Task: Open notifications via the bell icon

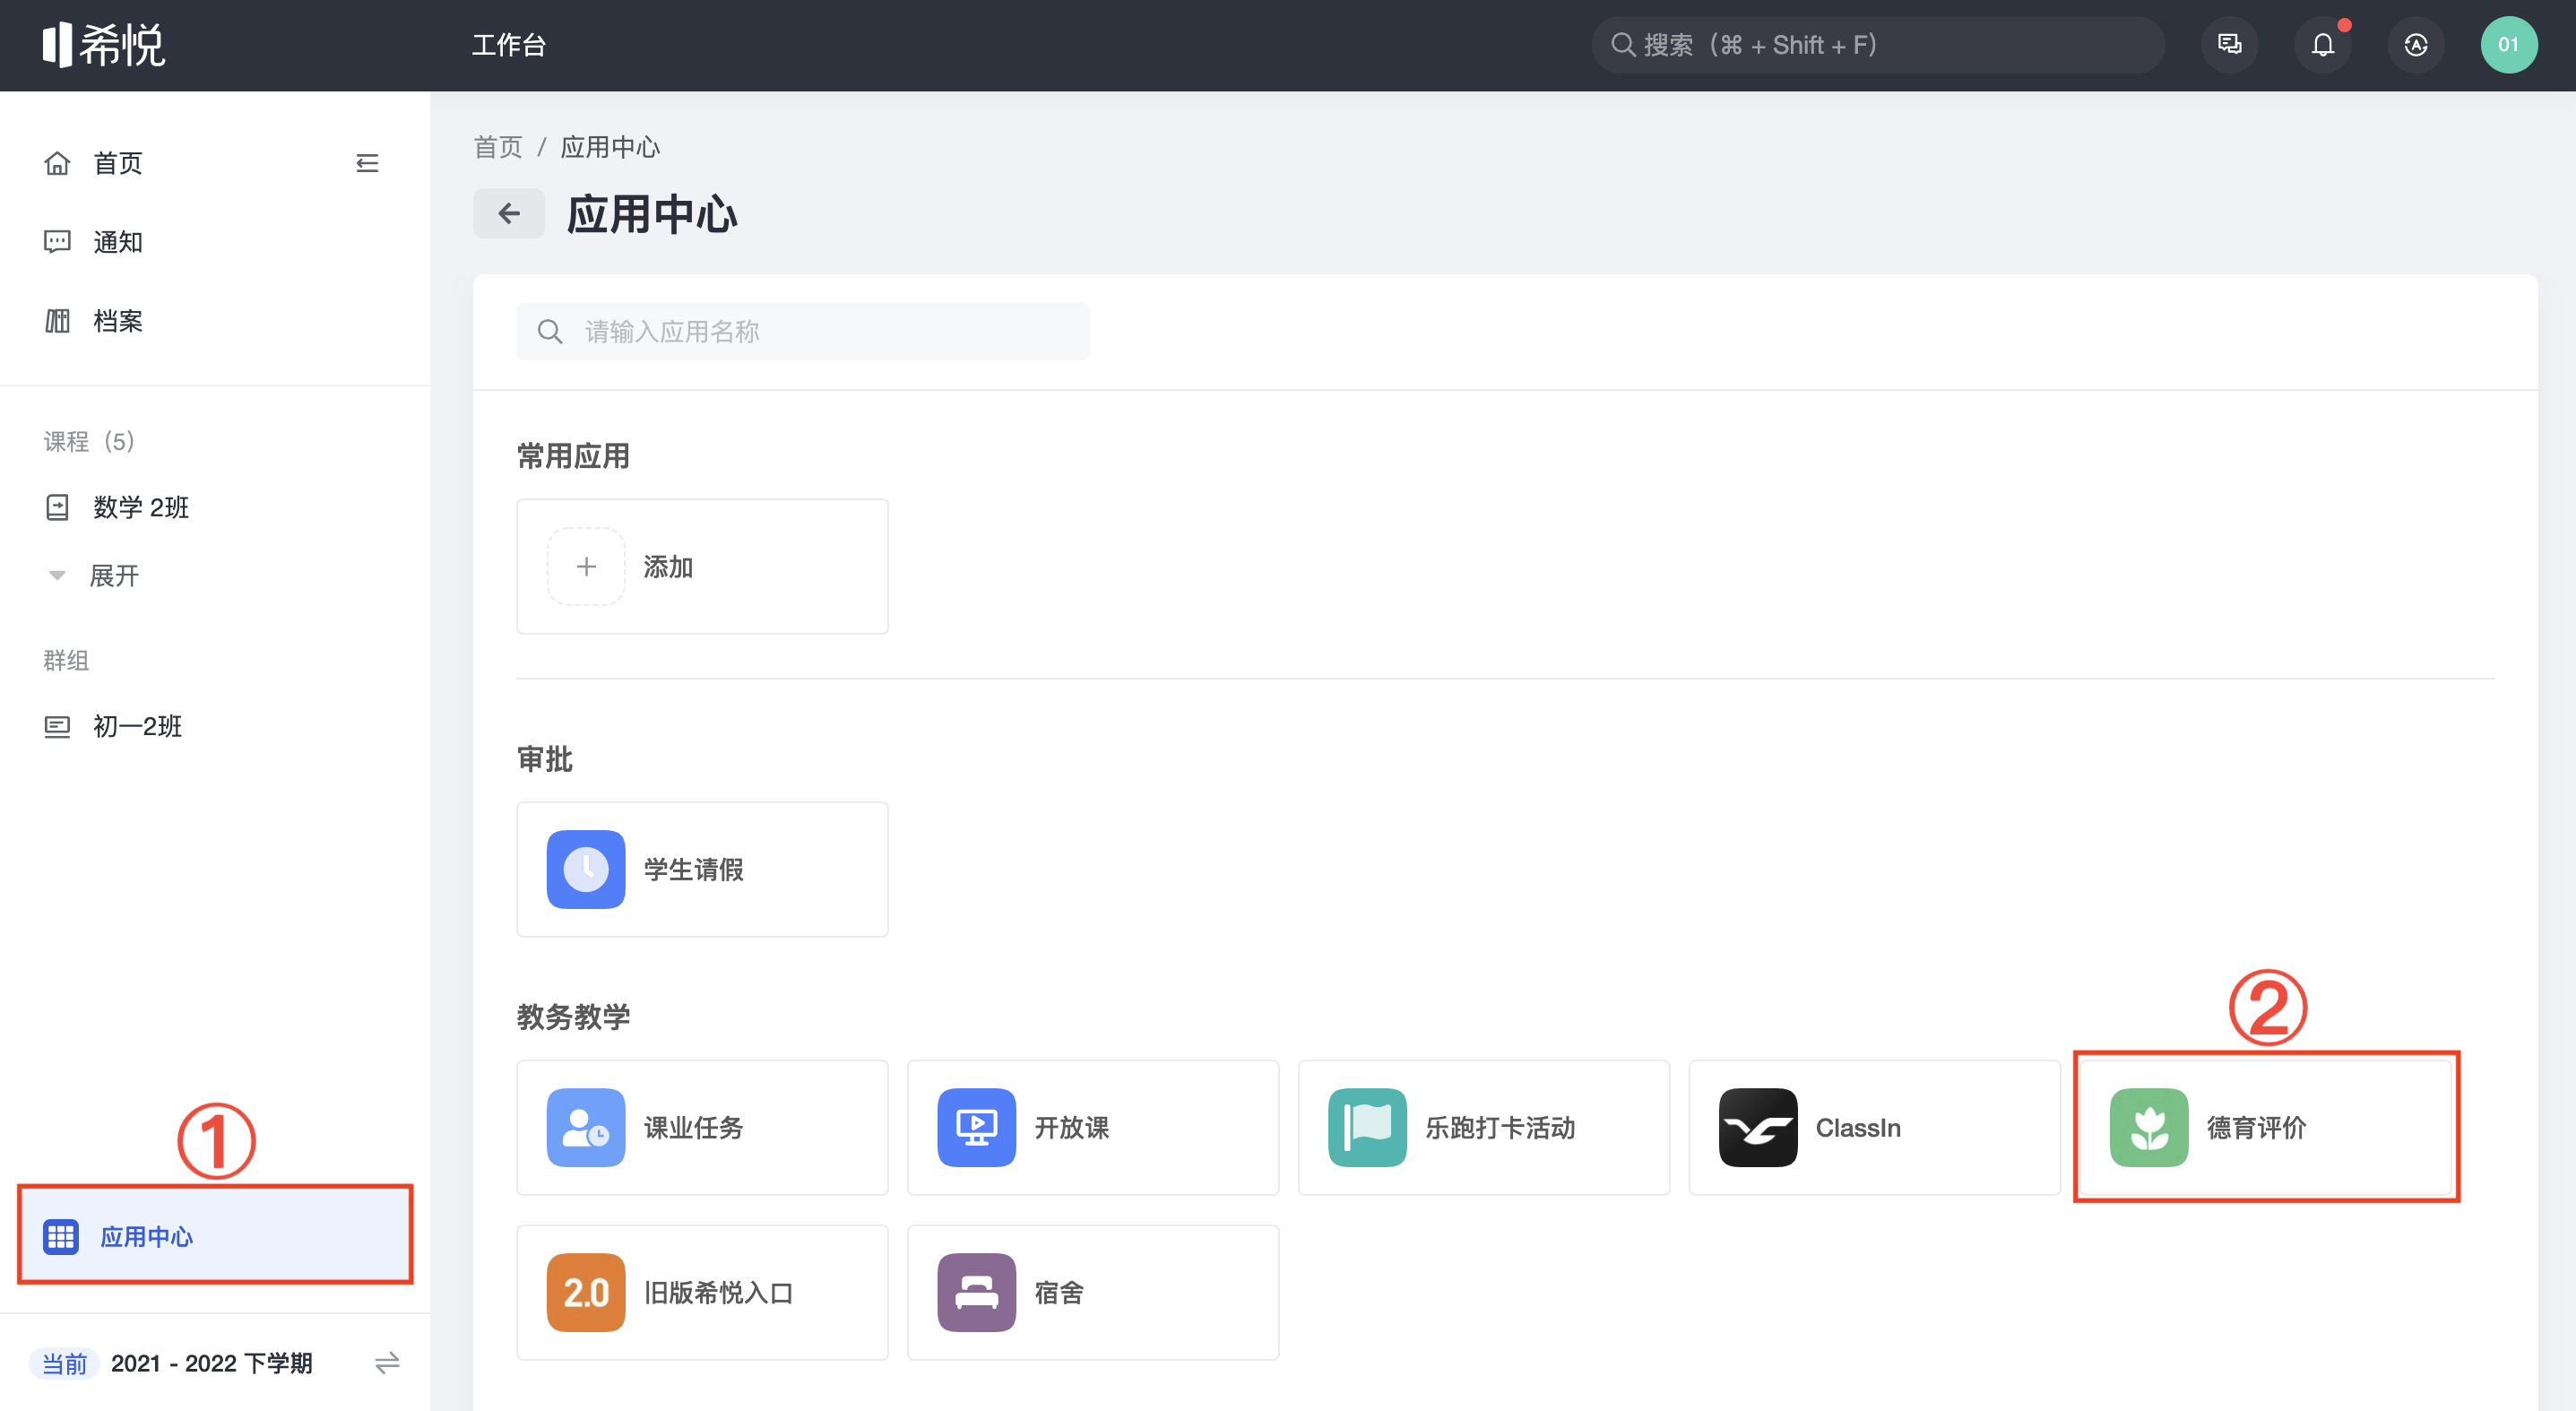Action: (x=2323, y=45)
